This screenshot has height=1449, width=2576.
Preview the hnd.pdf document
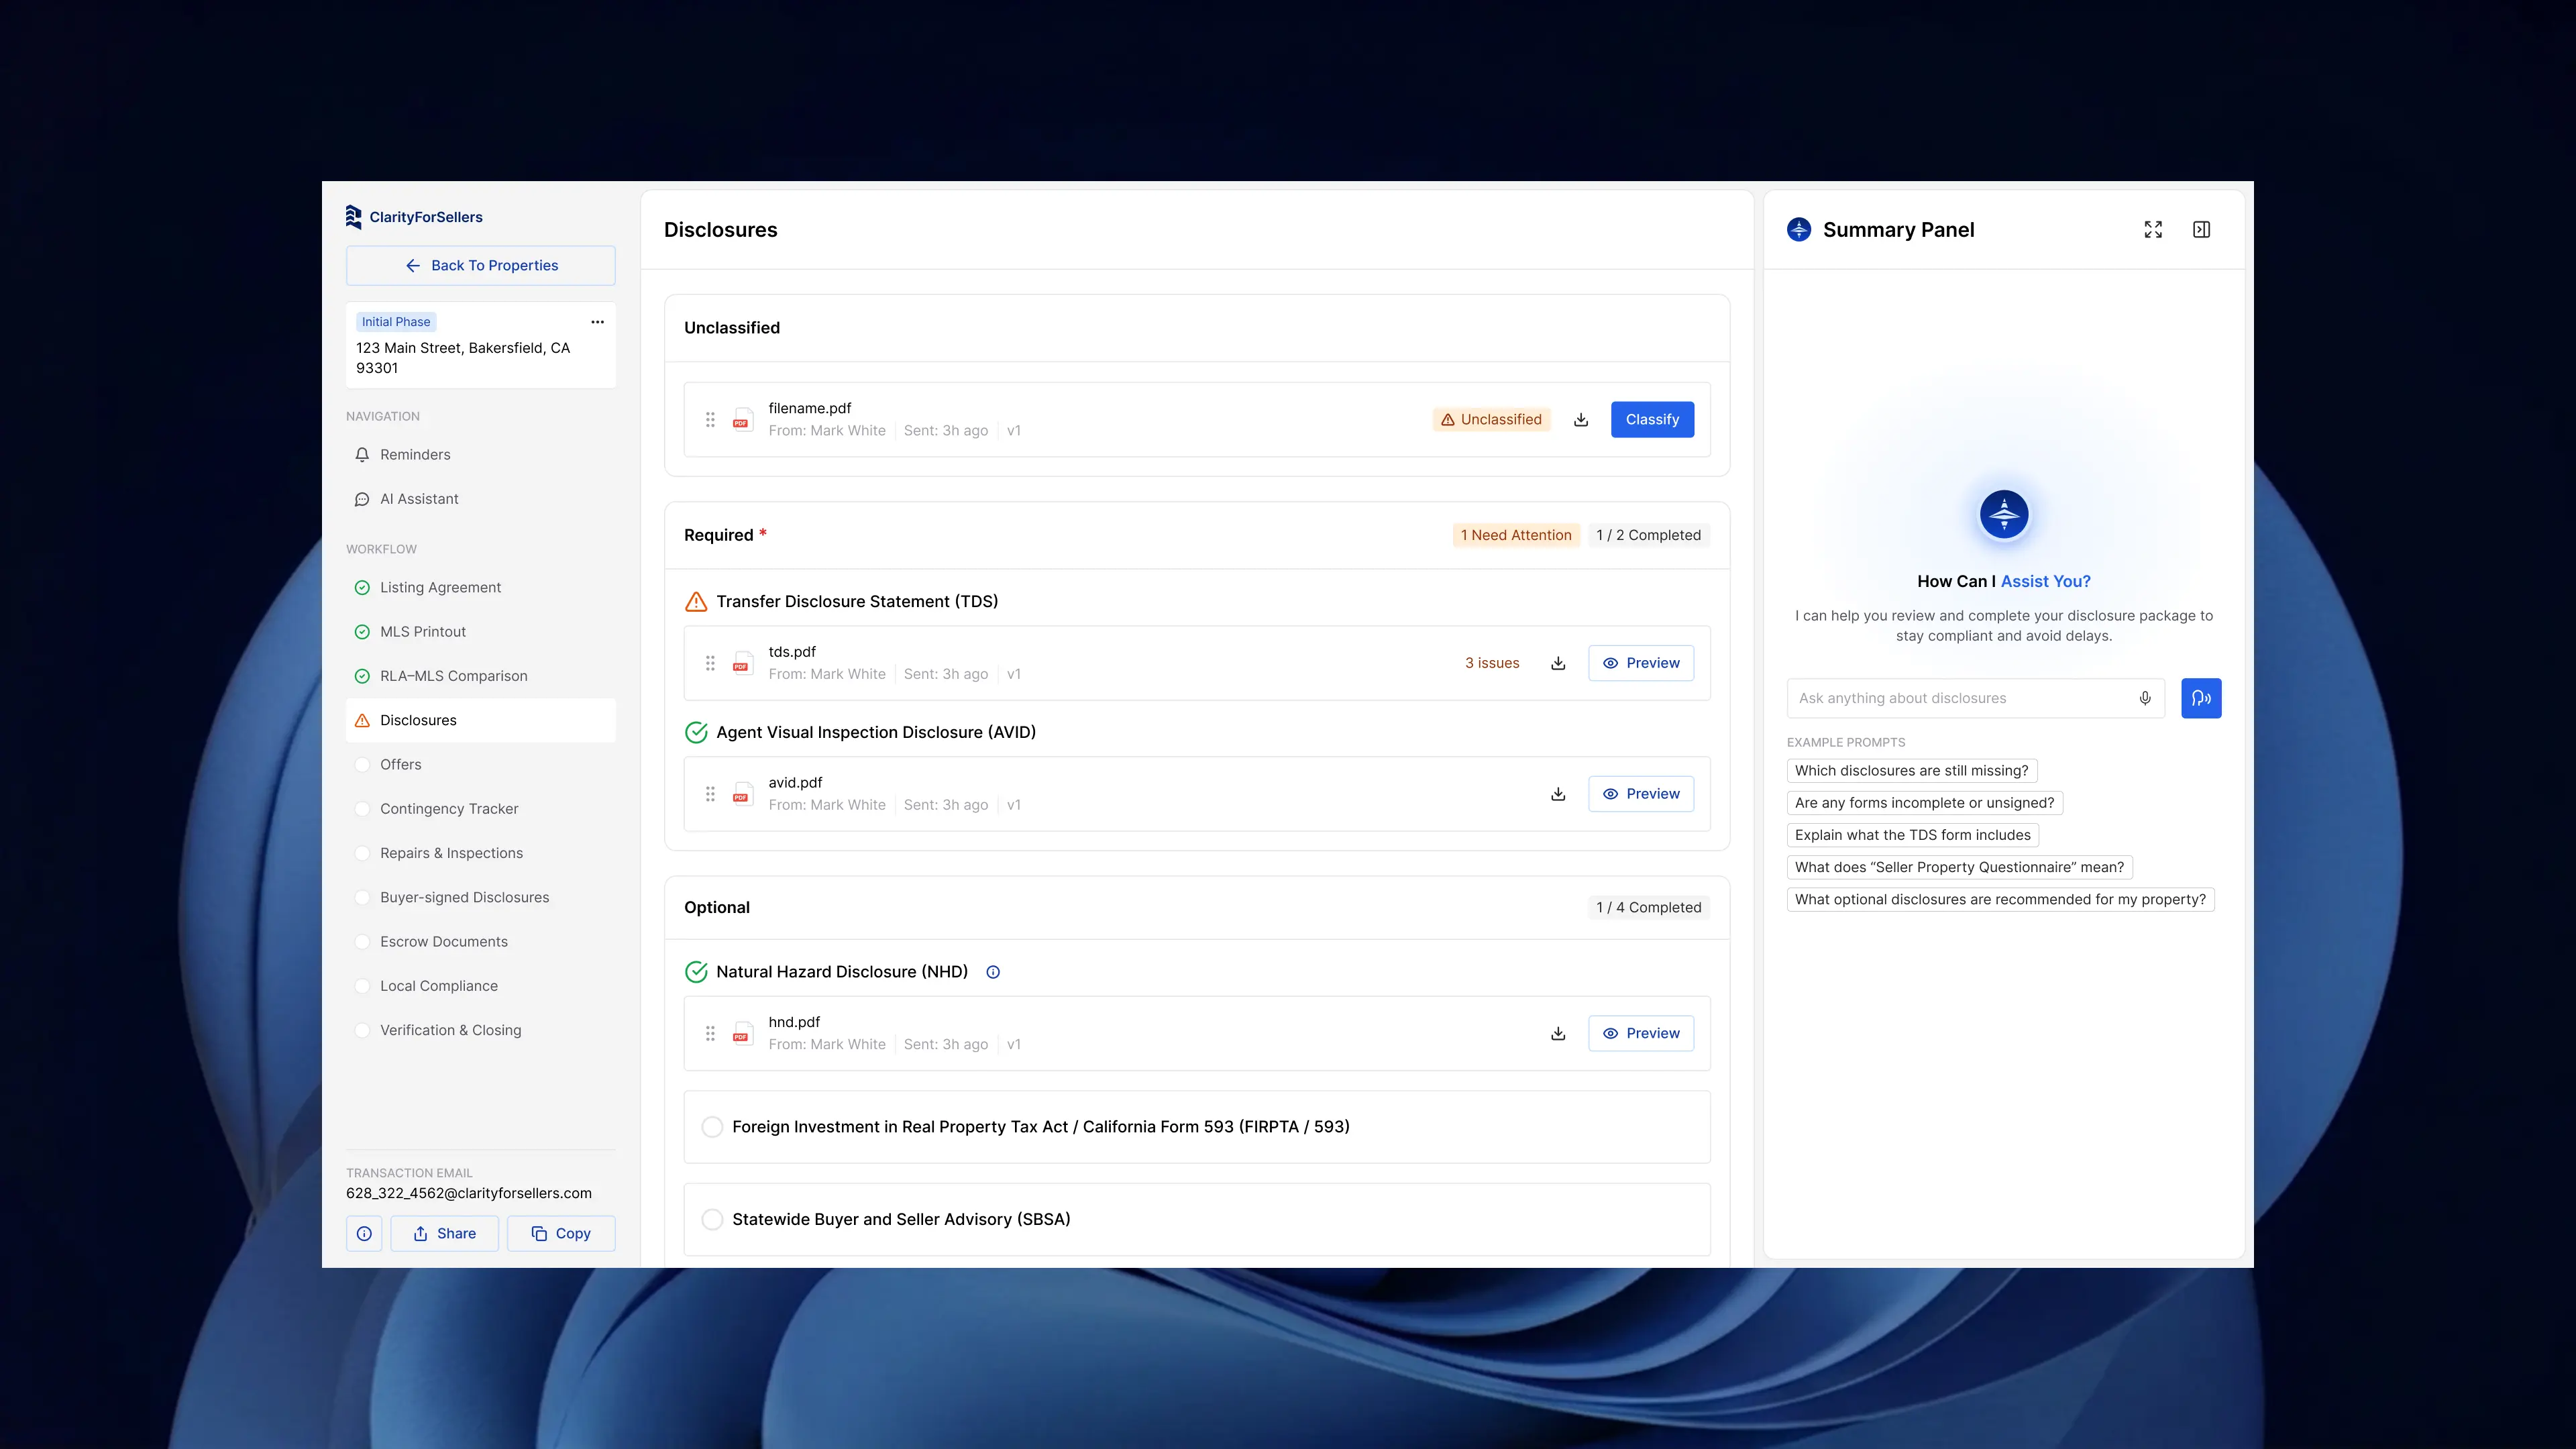pyautogui.click(x=1641, y=1033)
